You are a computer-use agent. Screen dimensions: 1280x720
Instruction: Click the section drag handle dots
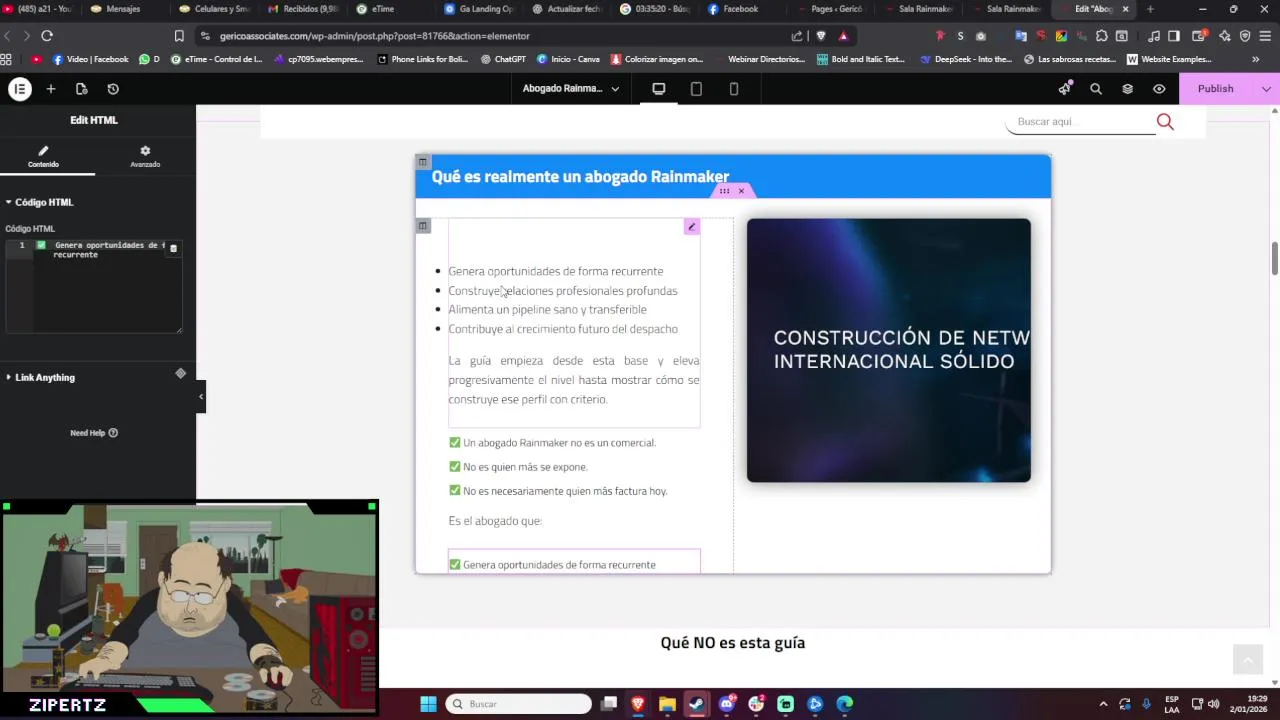click(x=724, y=191)
